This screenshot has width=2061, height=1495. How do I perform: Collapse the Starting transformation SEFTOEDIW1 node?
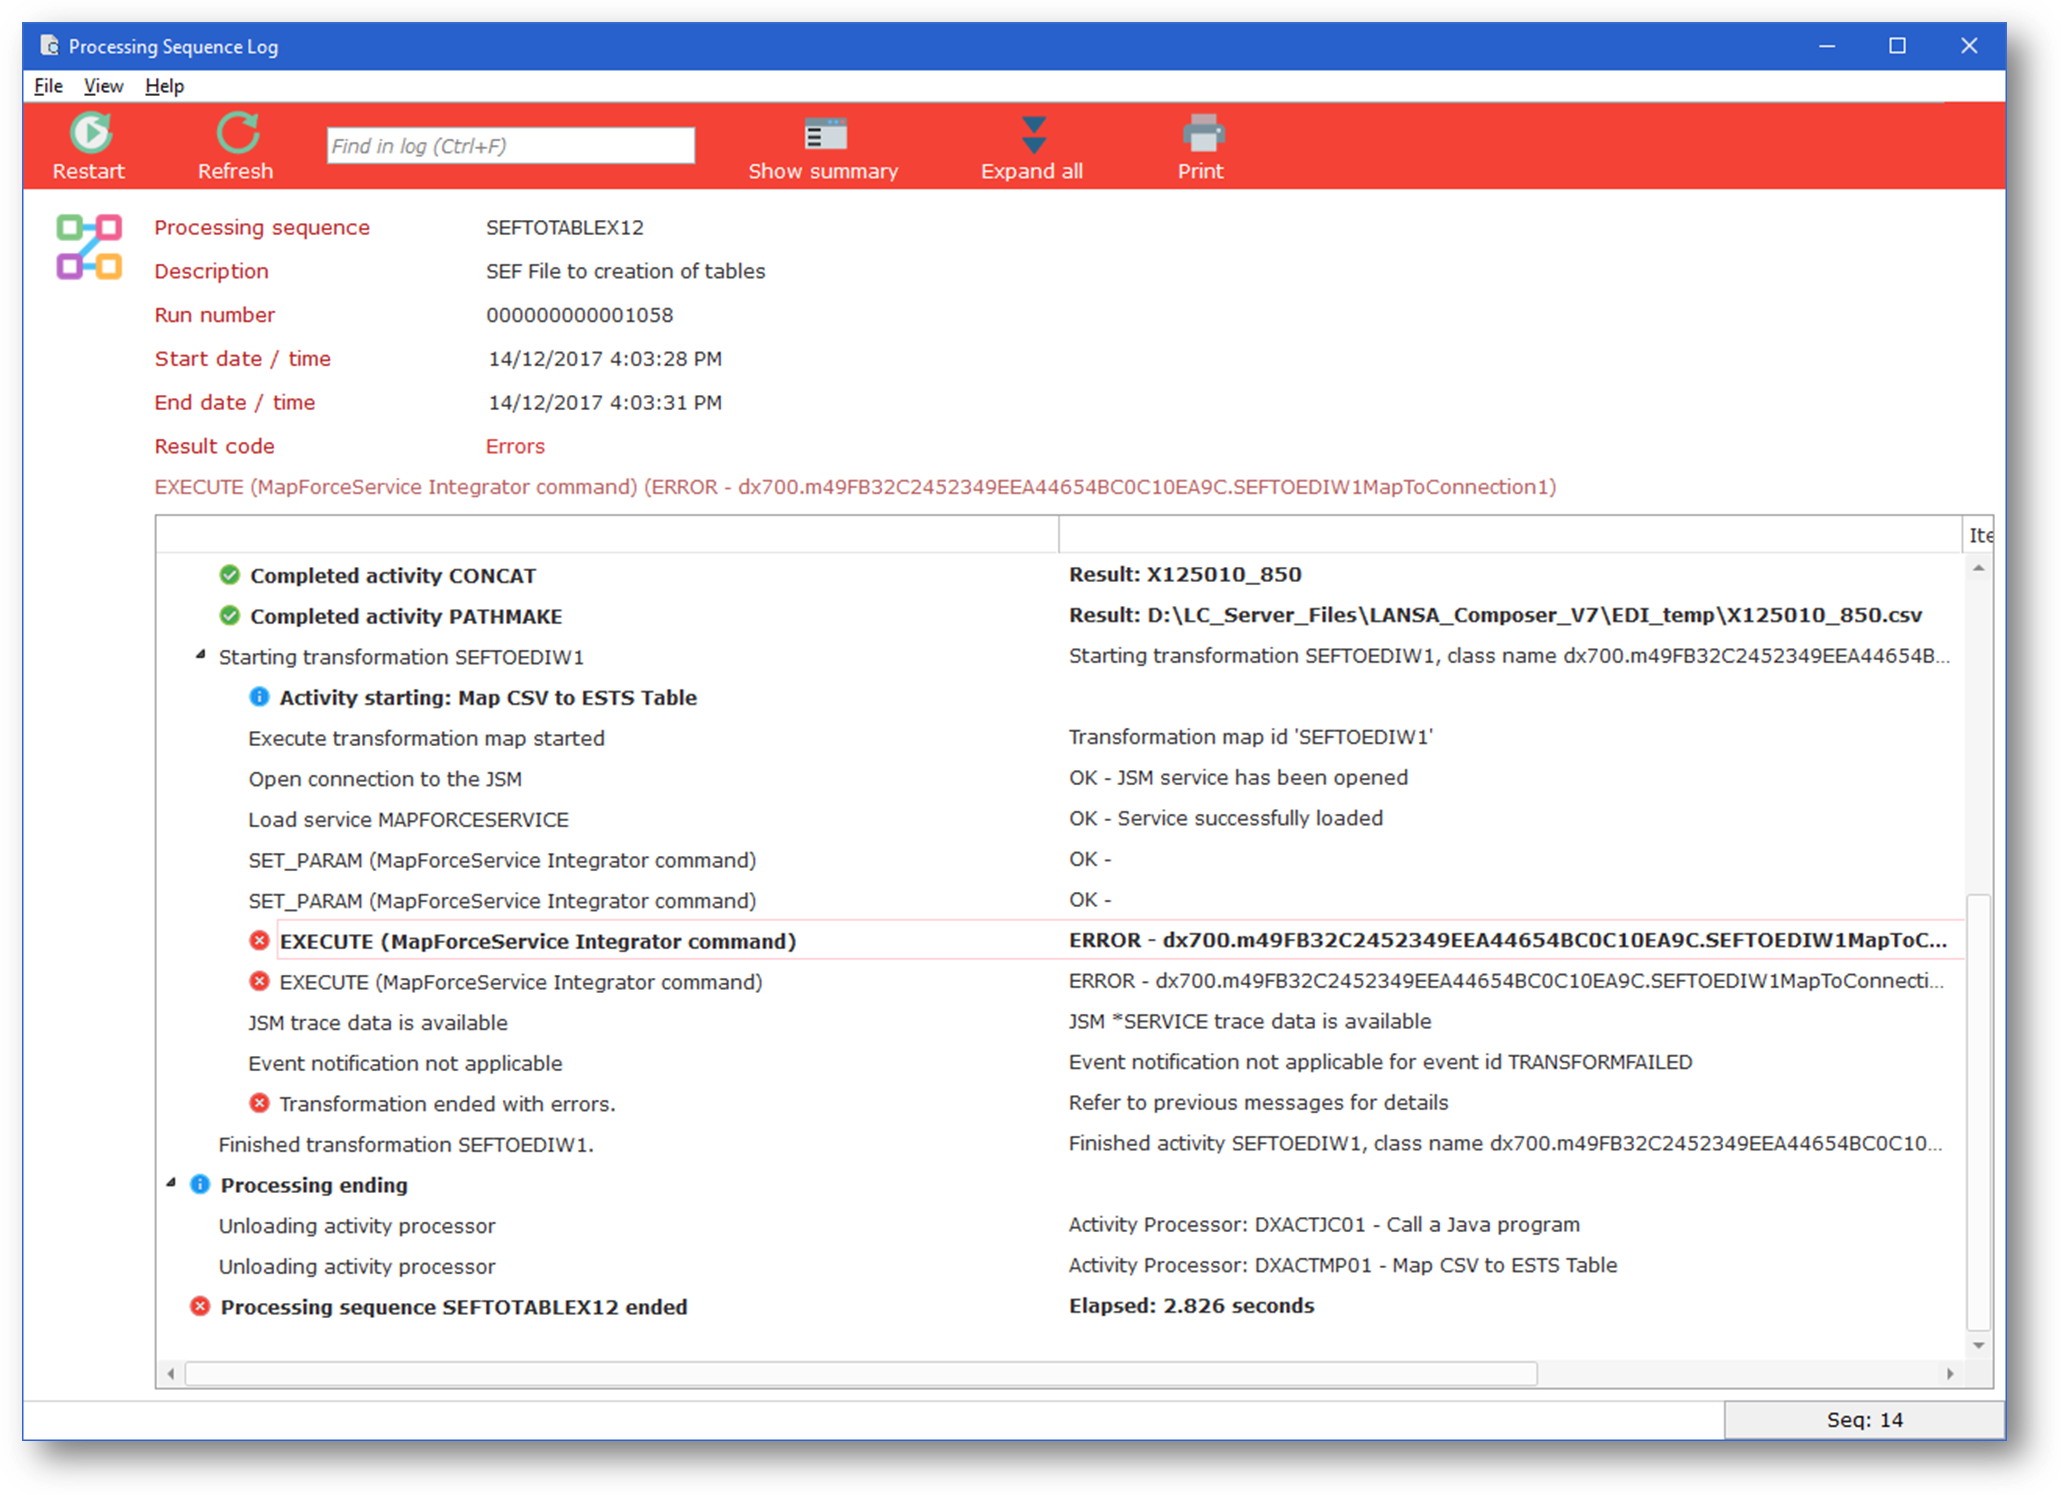point(200,656)
